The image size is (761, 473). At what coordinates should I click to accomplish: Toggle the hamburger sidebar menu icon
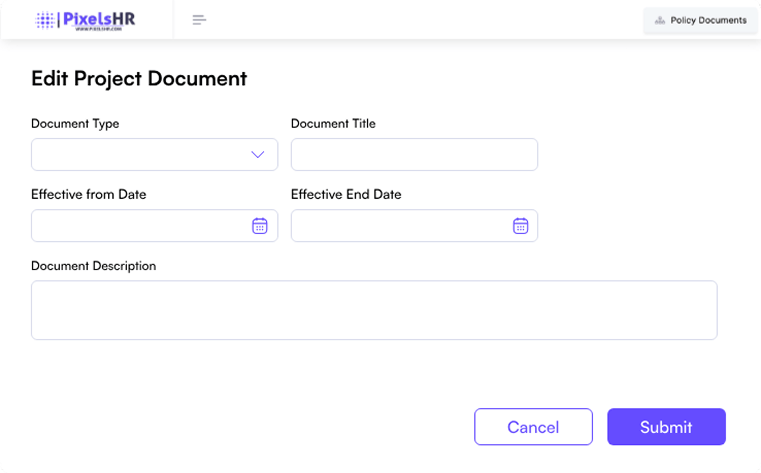point(199,20)
